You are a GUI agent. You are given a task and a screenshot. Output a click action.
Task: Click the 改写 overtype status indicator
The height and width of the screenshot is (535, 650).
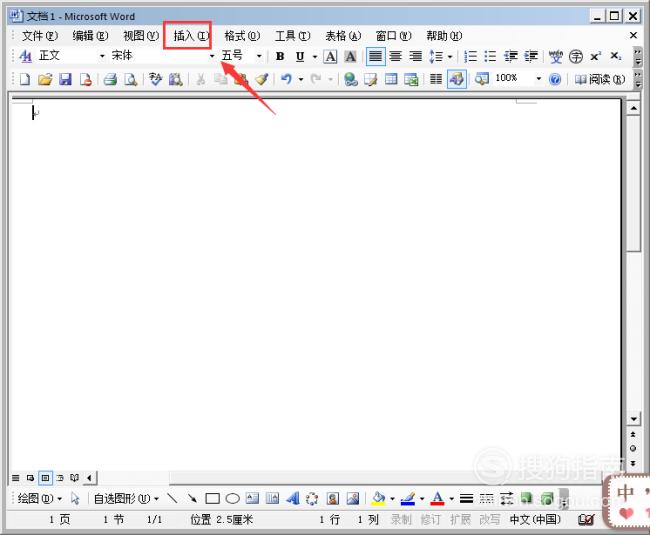pyautogui.click(x=490, y=519)
